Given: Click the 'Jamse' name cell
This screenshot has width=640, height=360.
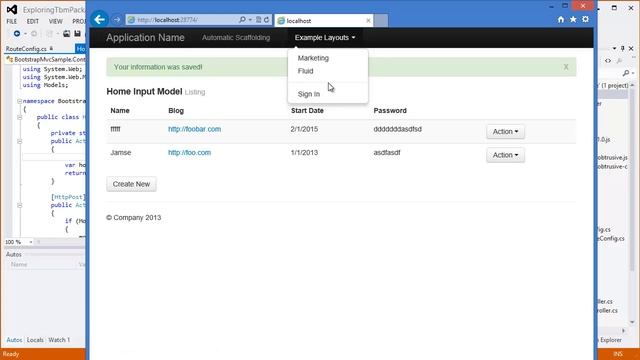Looking at the screenshot, I should [121, 153].
